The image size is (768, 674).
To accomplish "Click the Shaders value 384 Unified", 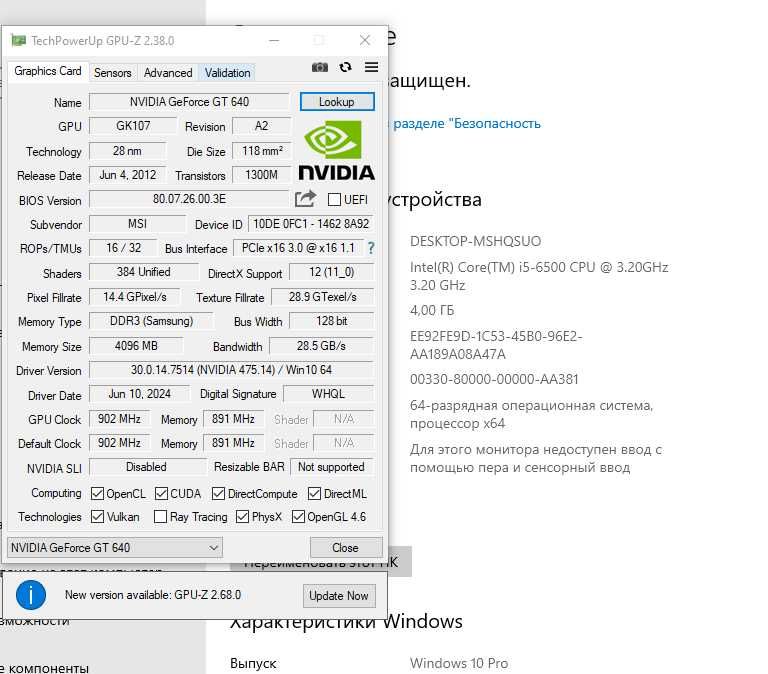I will 144,272.
